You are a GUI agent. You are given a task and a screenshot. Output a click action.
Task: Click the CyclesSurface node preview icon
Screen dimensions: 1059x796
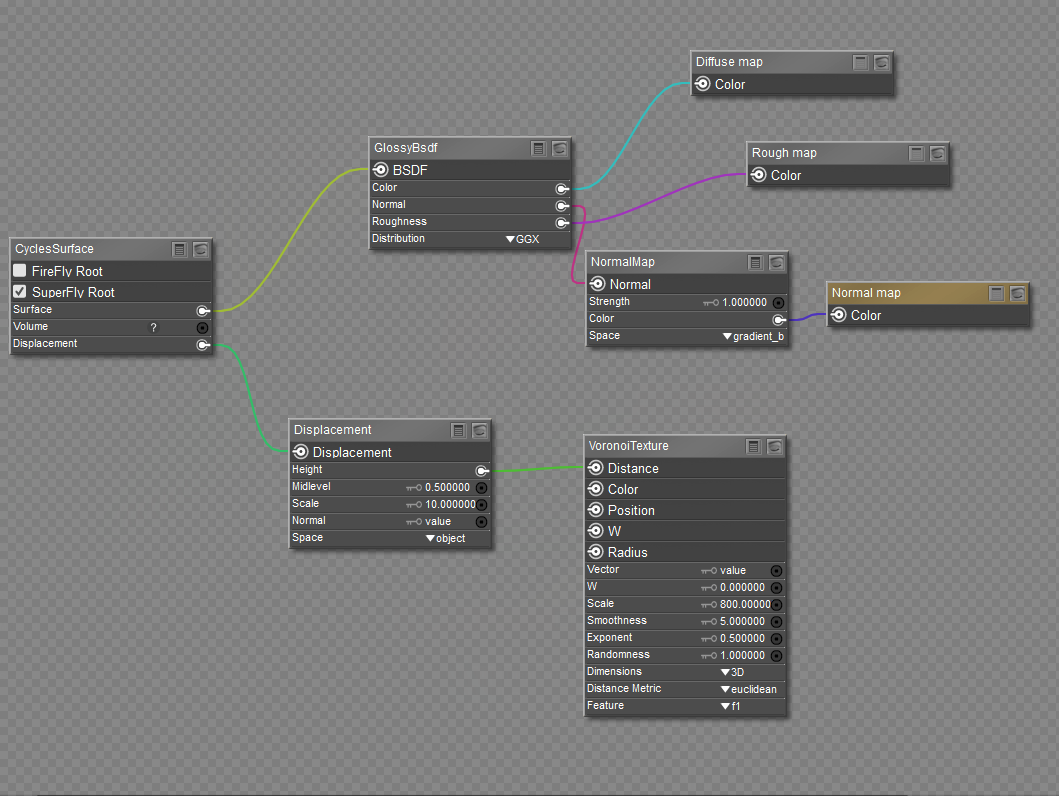[x=201, y=250]
